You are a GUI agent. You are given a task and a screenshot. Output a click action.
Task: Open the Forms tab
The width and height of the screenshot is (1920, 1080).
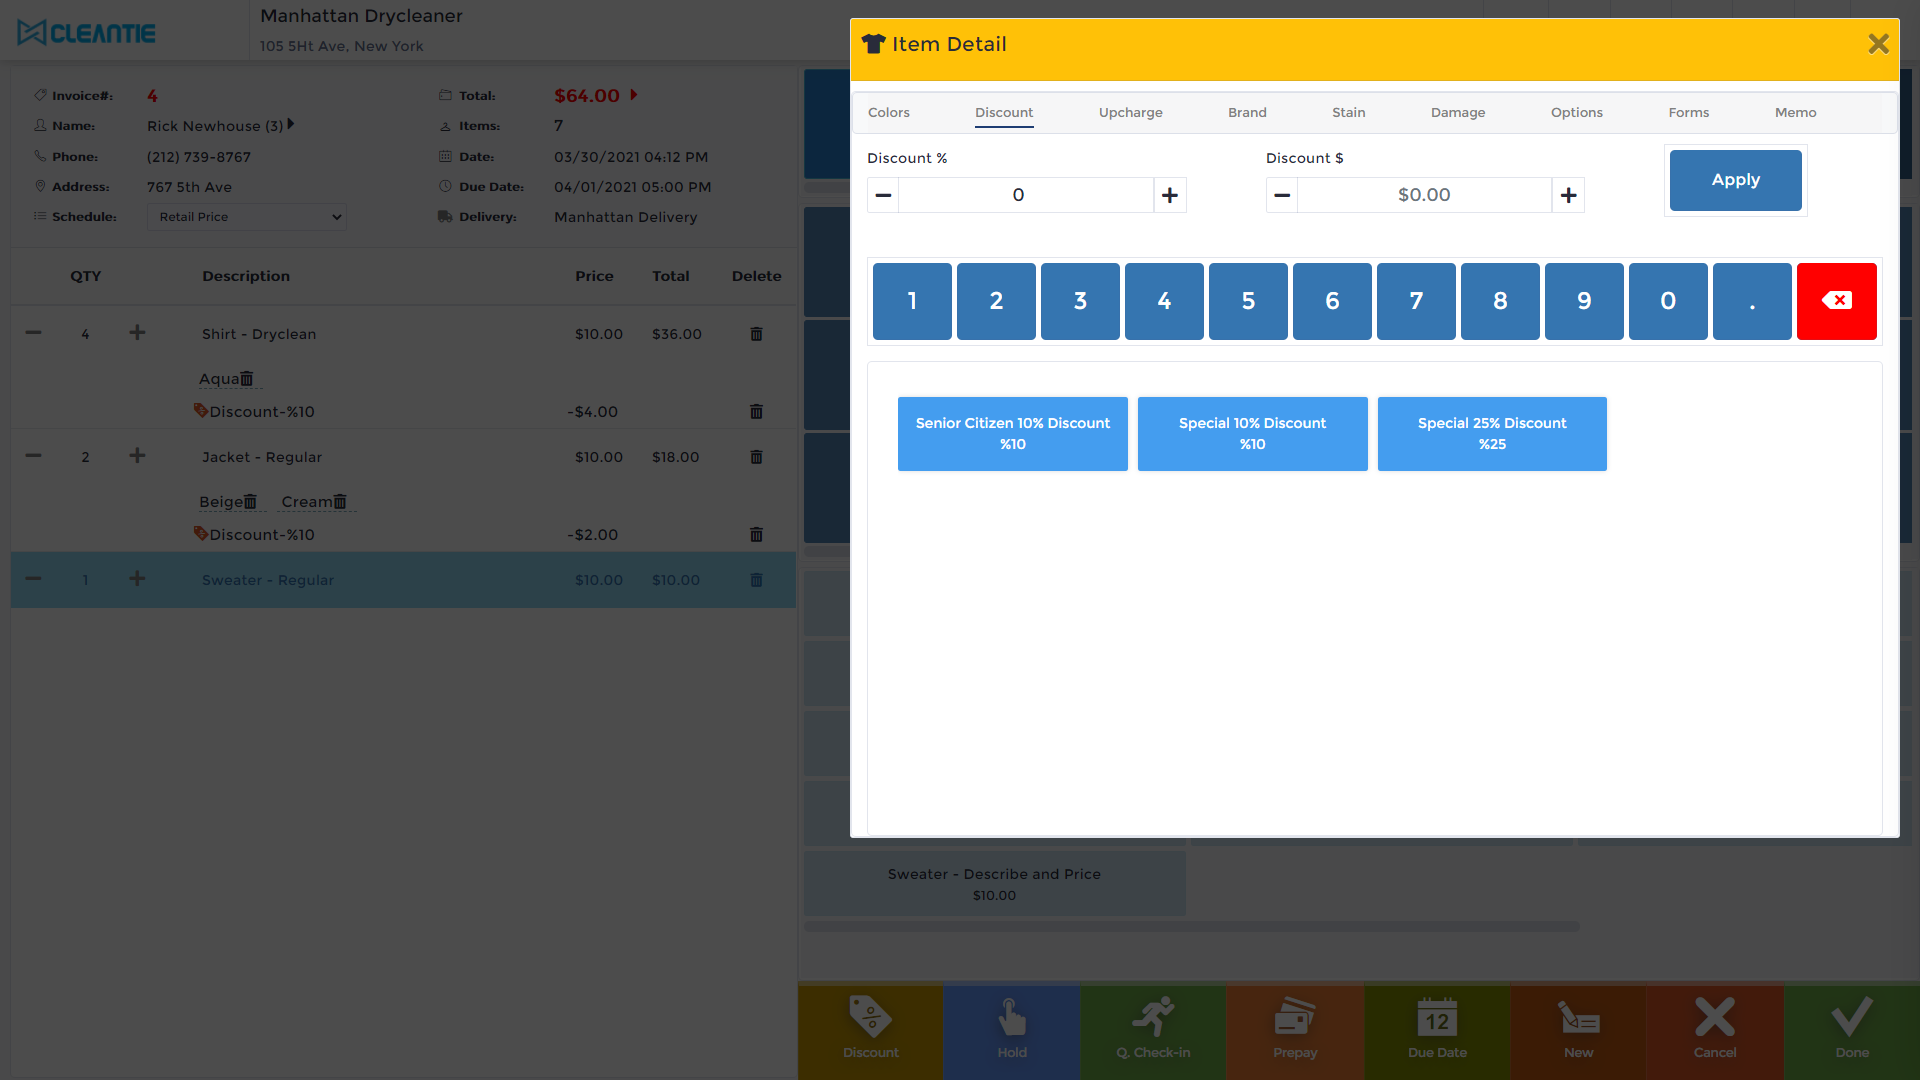(x=1688, y=113)
